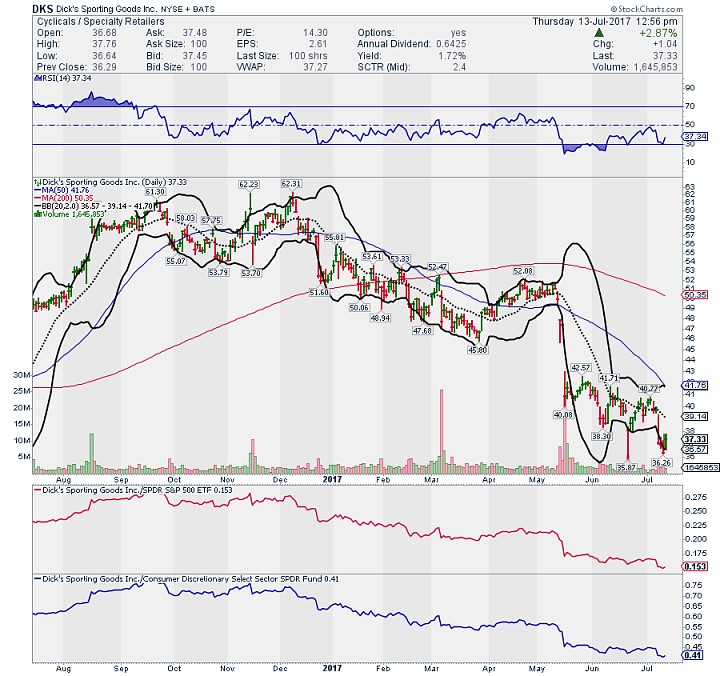Click the 53.79 low annotation
The width and height of the screenshot is (720, 676).
218,272
